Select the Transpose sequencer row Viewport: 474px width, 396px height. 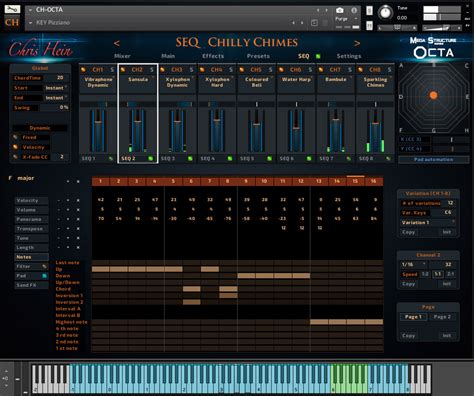coord(31,229)
